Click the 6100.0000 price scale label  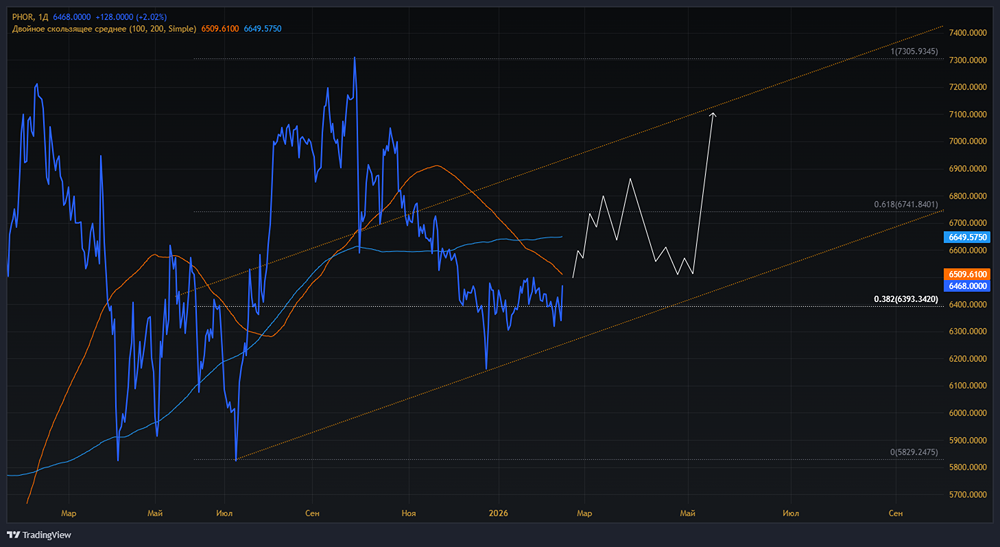pos(967,386)
